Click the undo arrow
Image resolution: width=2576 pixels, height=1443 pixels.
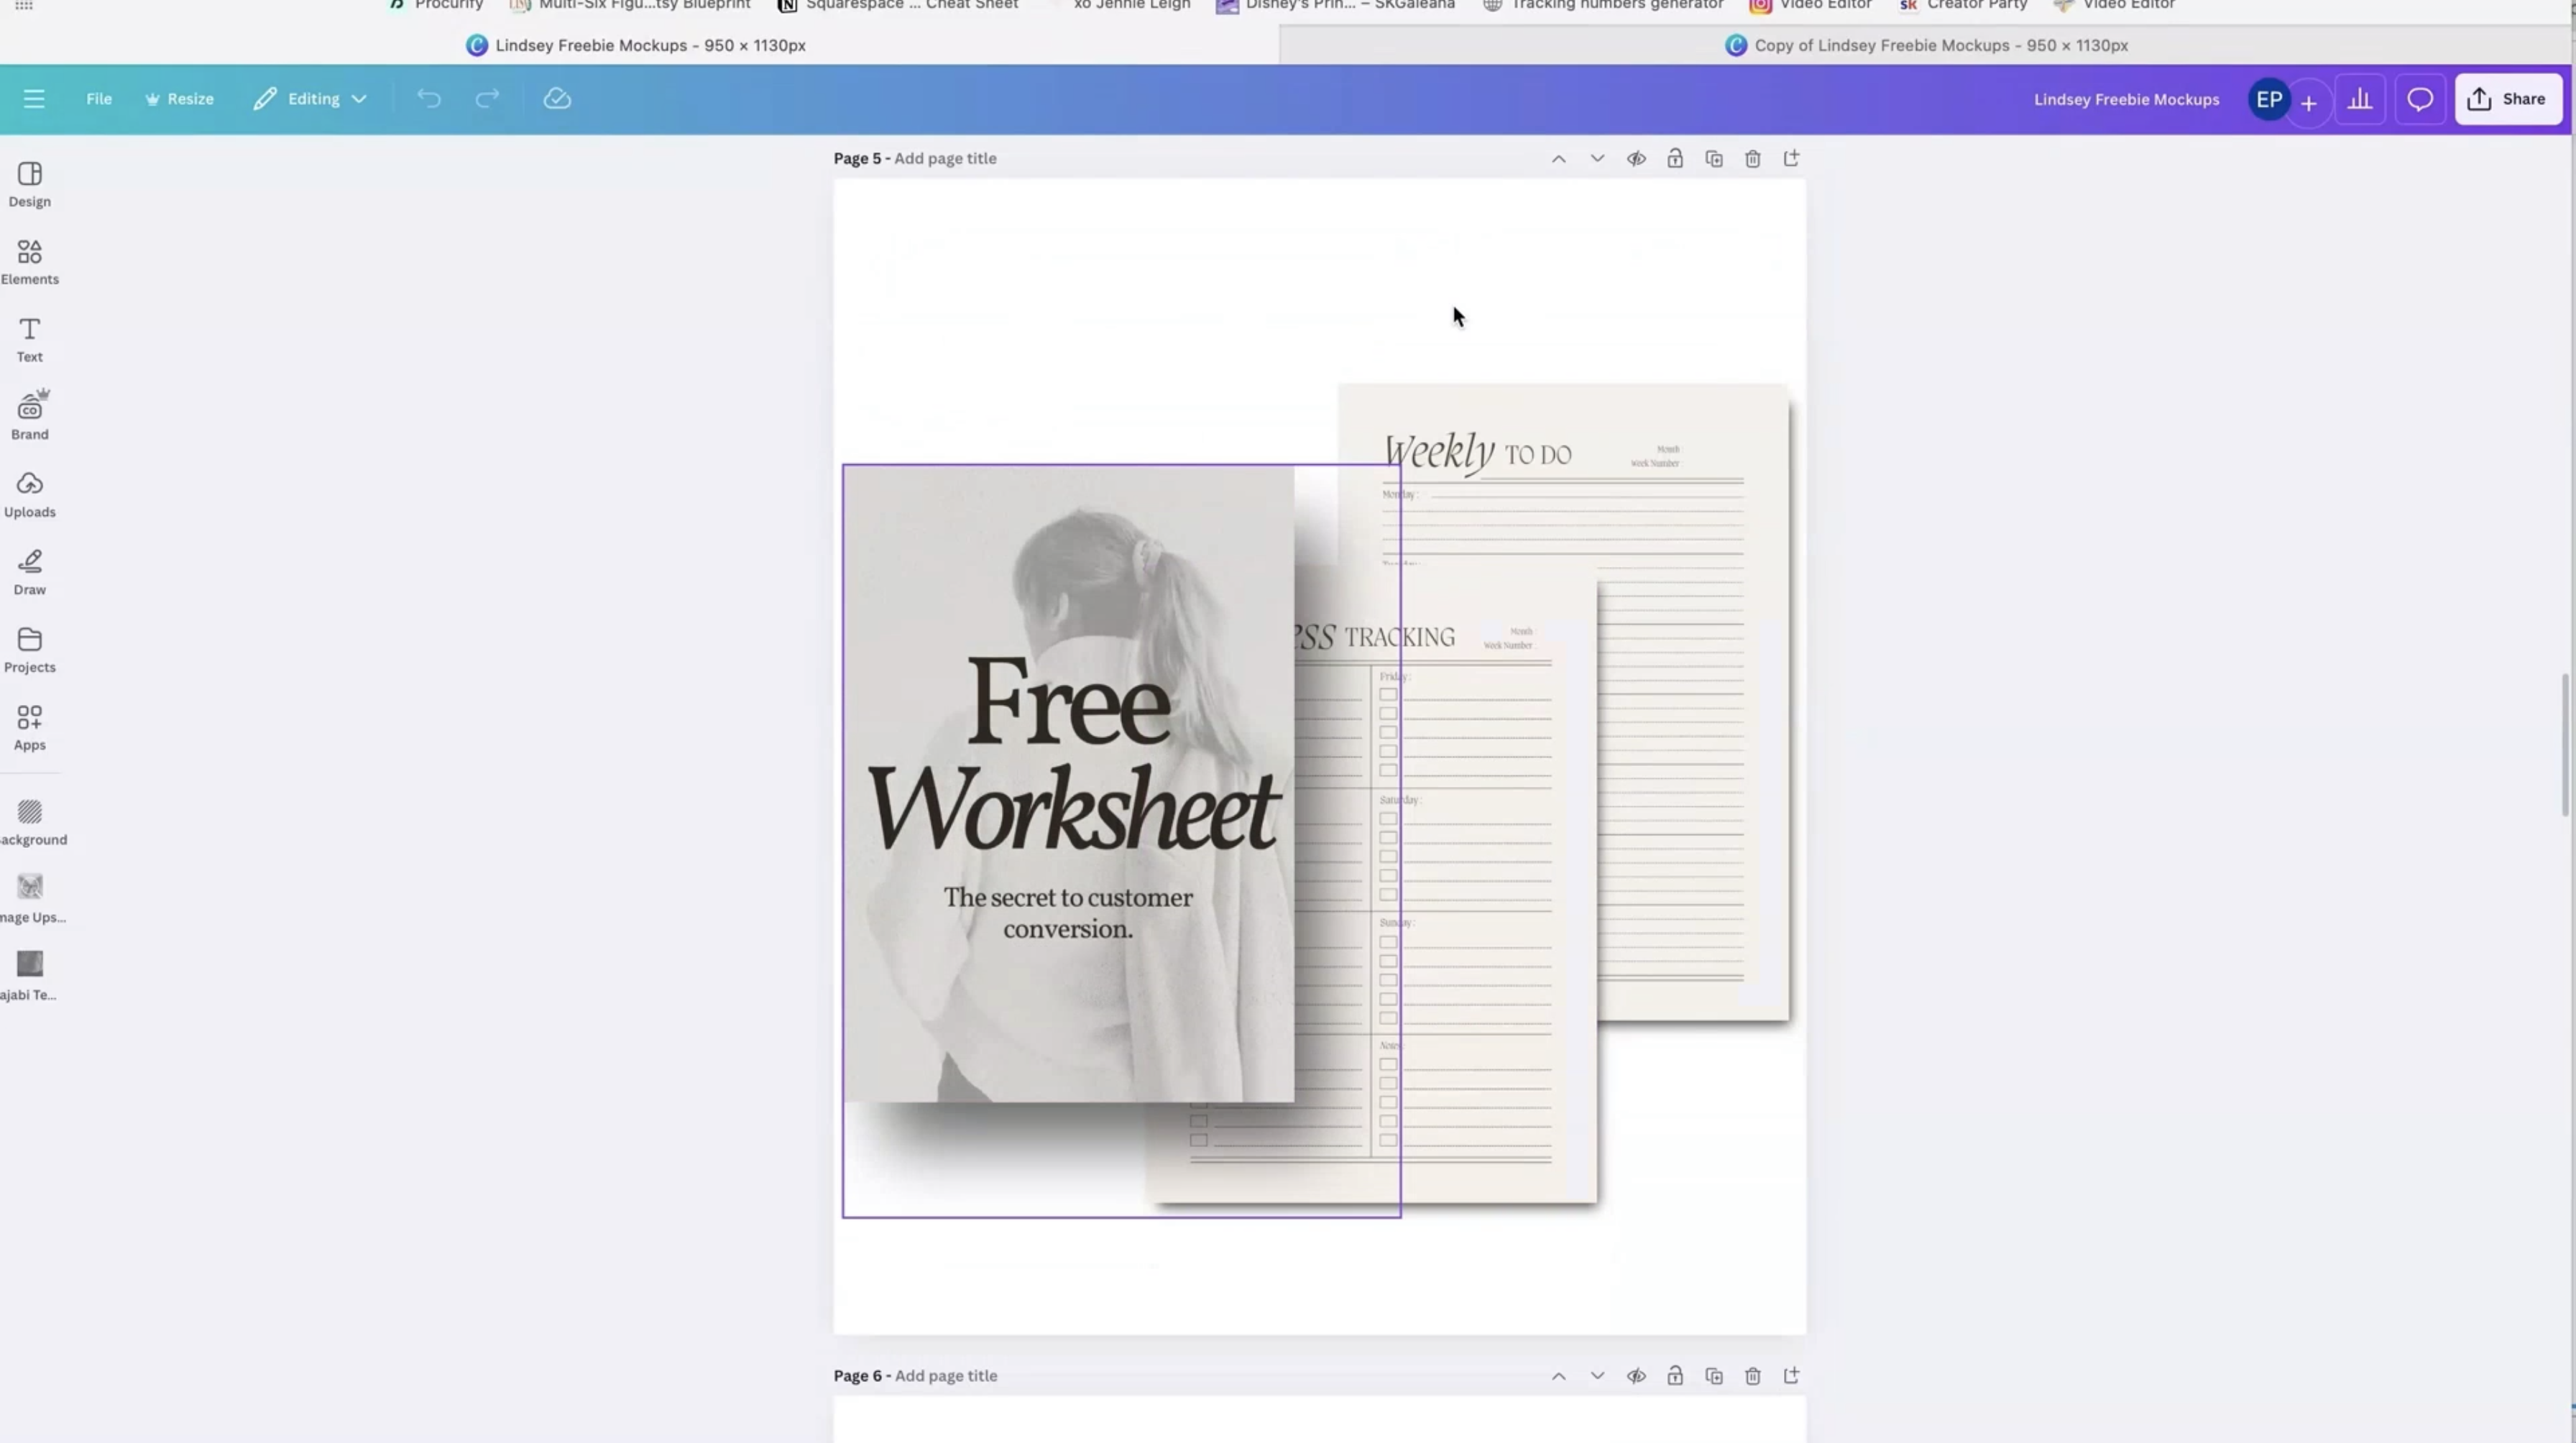pos(429,99)
